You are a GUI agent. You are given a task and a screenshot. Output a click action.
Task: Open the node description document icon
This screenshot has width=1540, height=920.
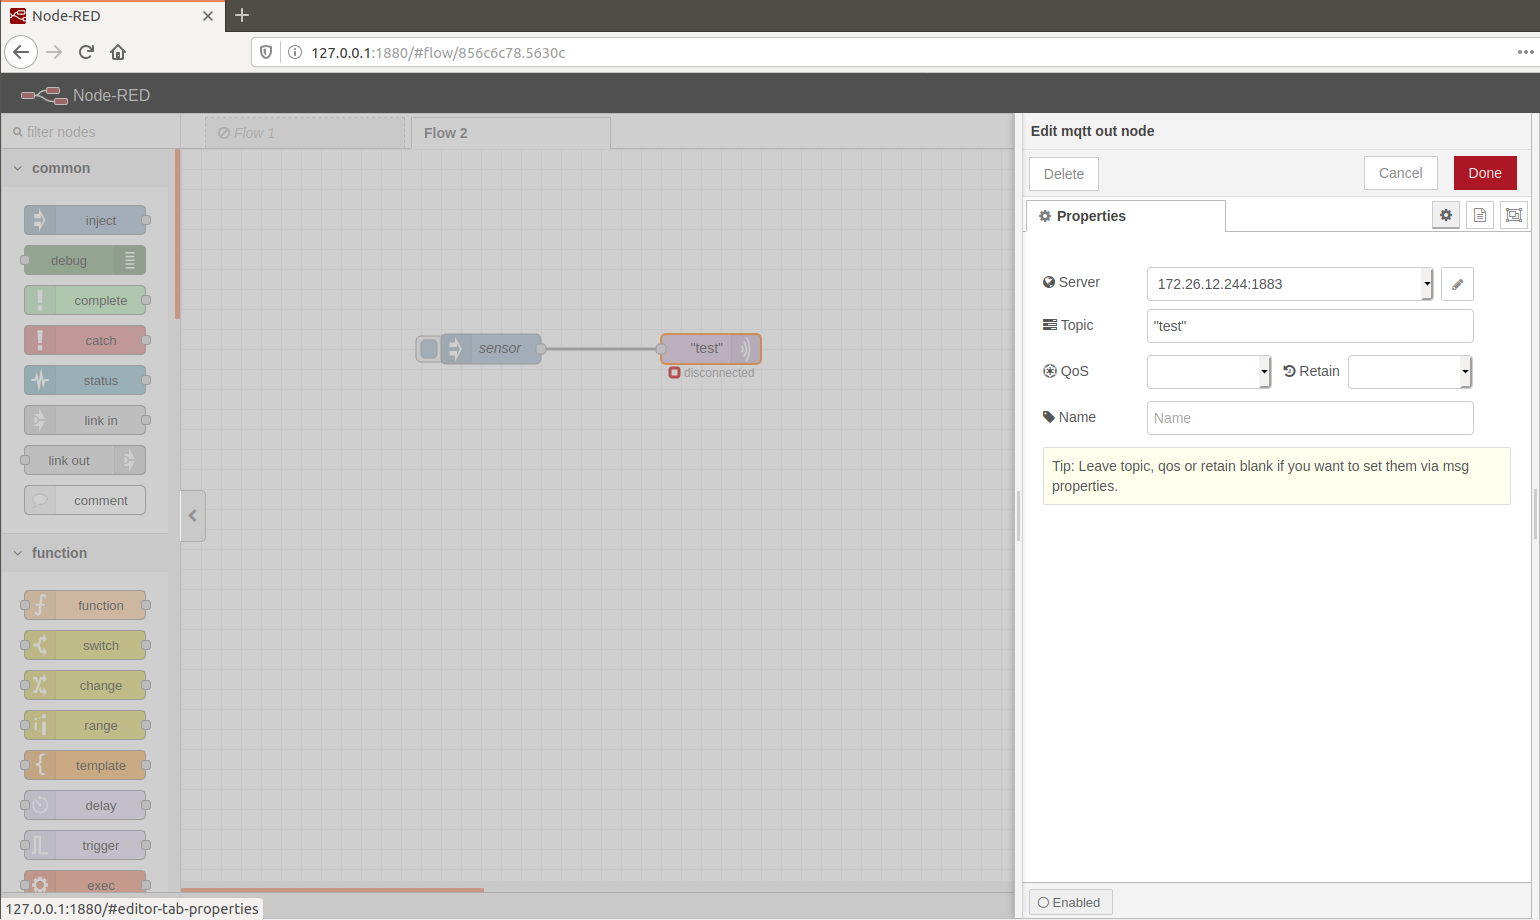(1480, 215)
